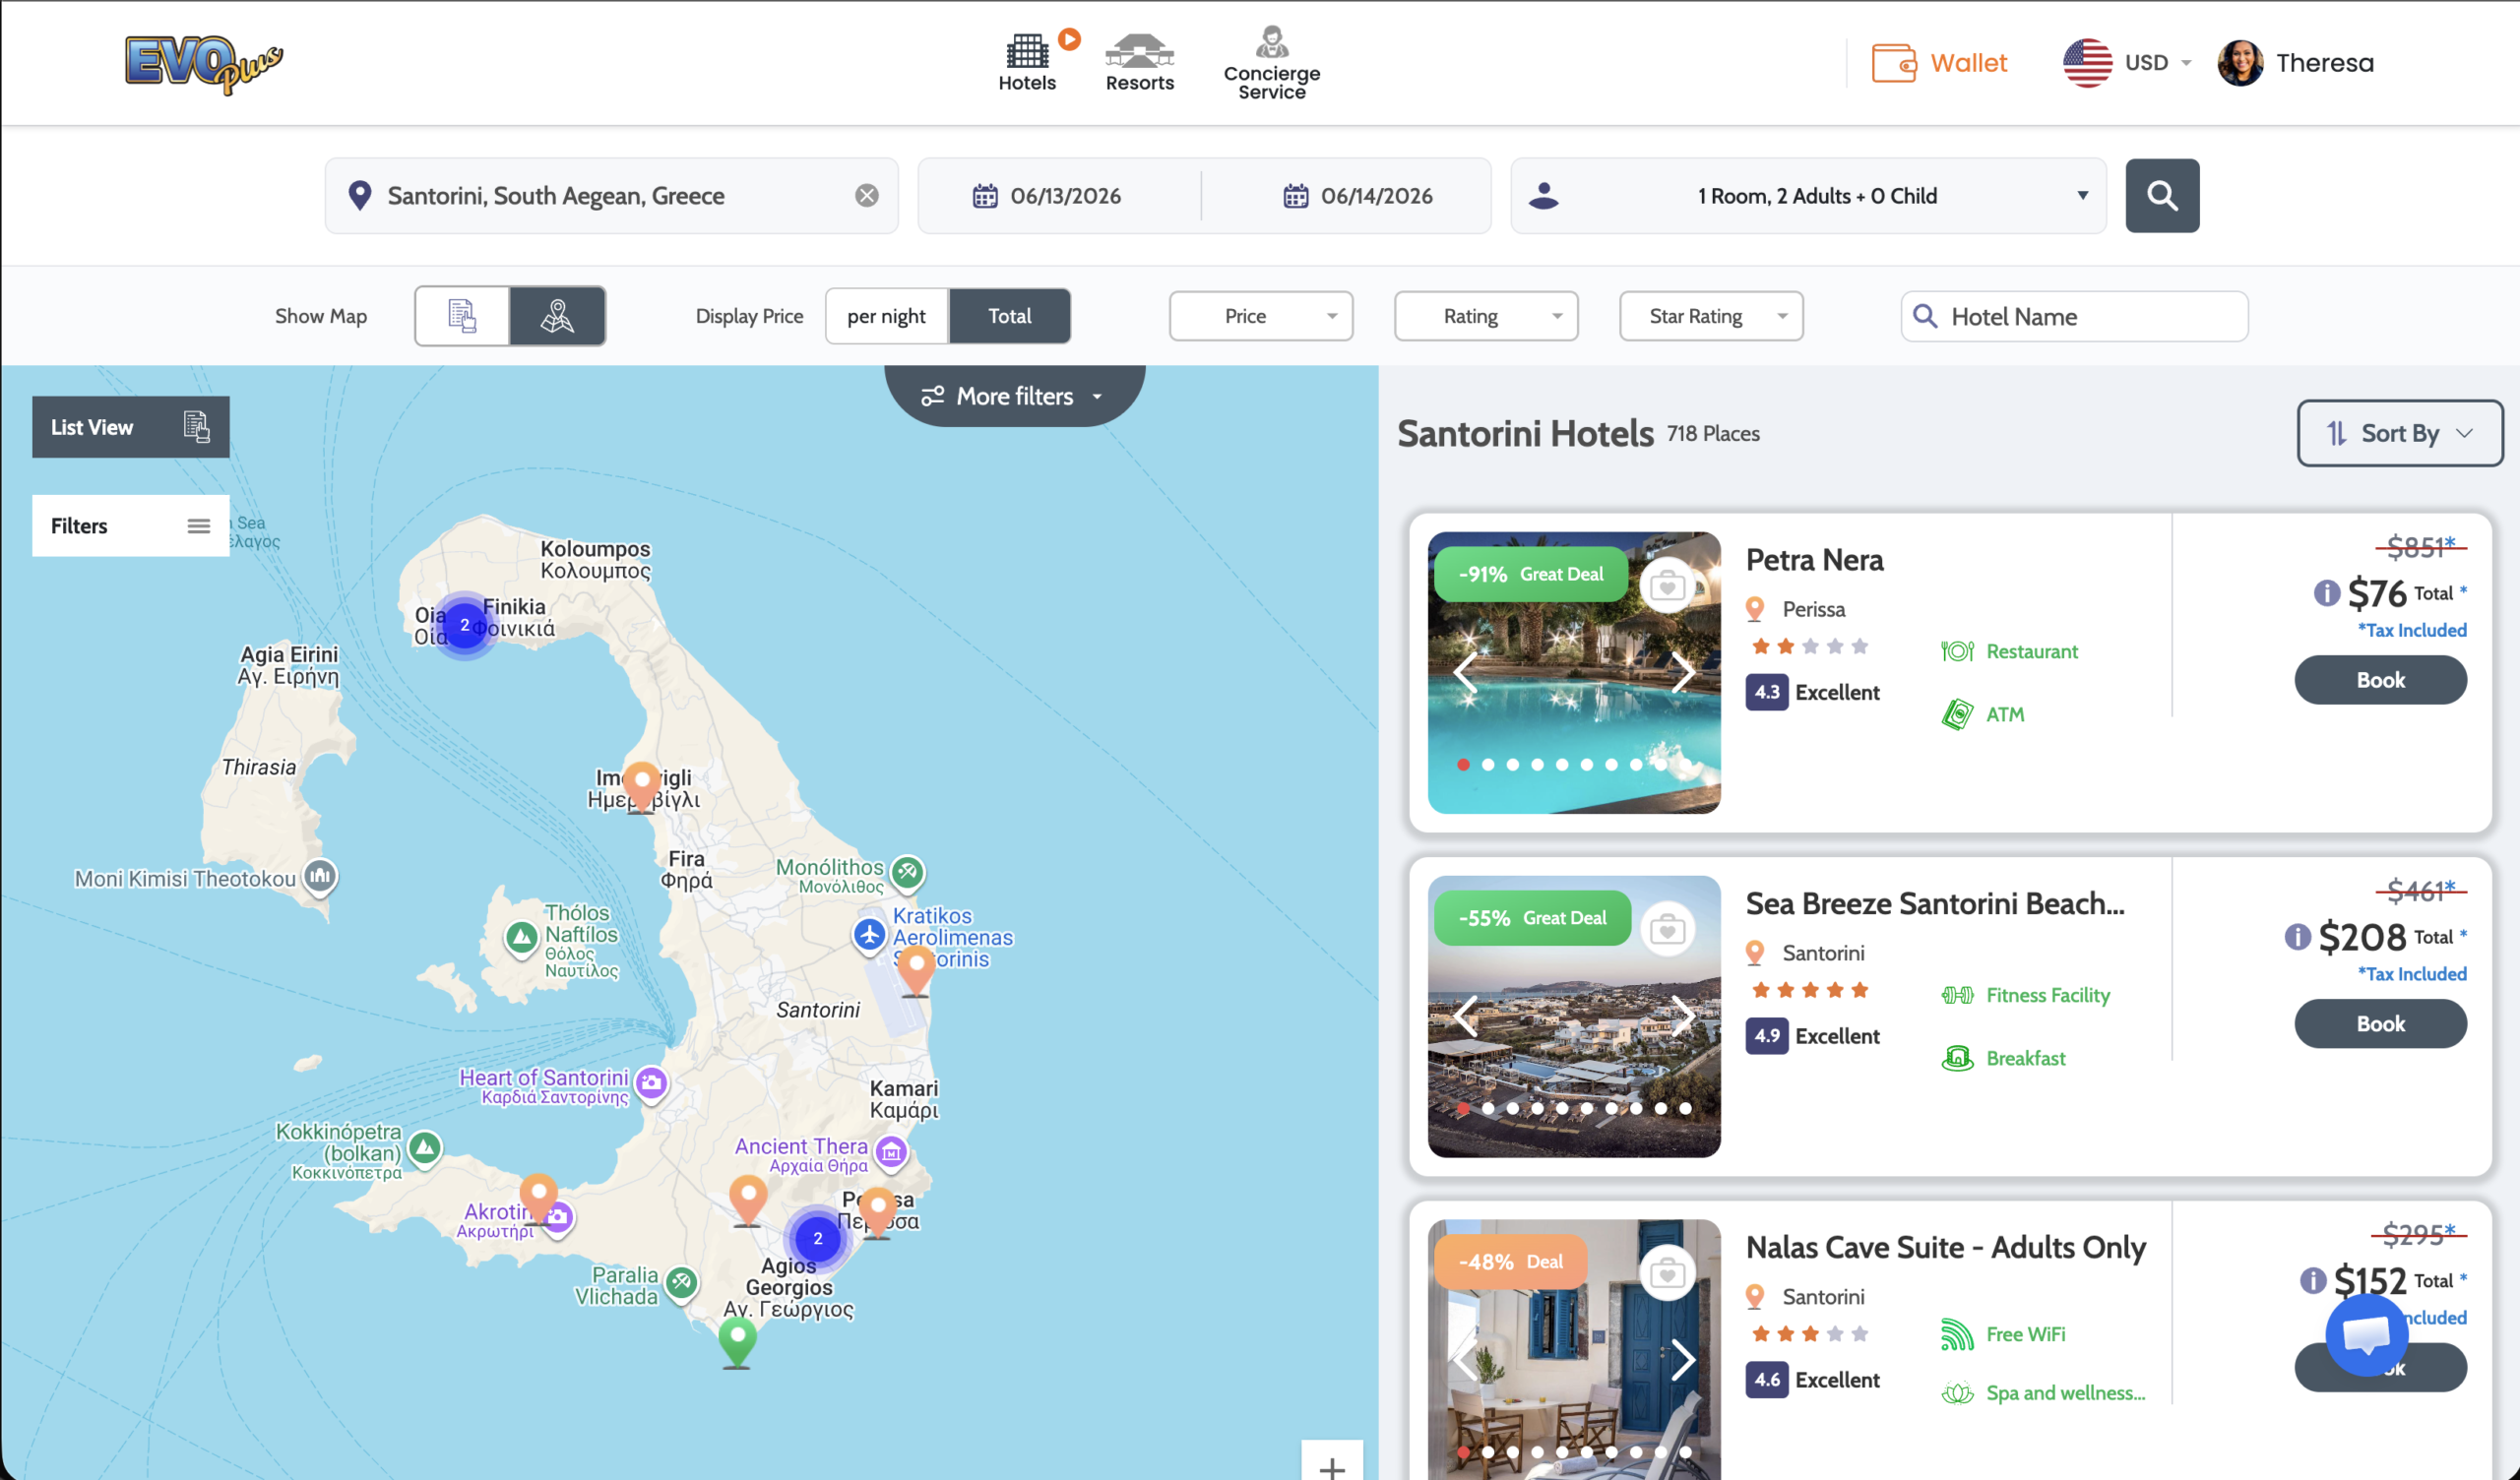
Task: Save Petra Nera to favorites
Action: pyautogui.click(x=1667, y=586)
